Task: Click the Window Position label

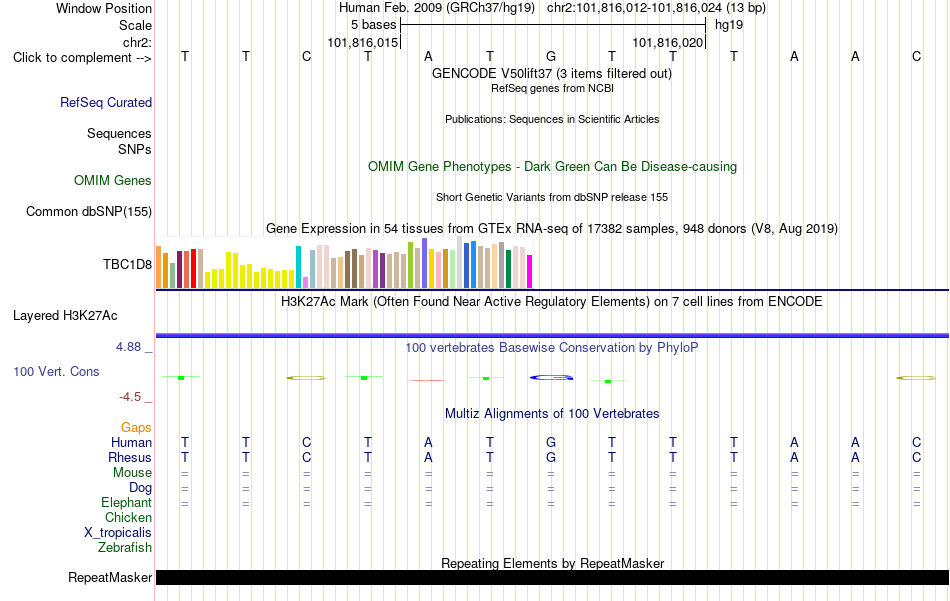Action: [104, 8]
